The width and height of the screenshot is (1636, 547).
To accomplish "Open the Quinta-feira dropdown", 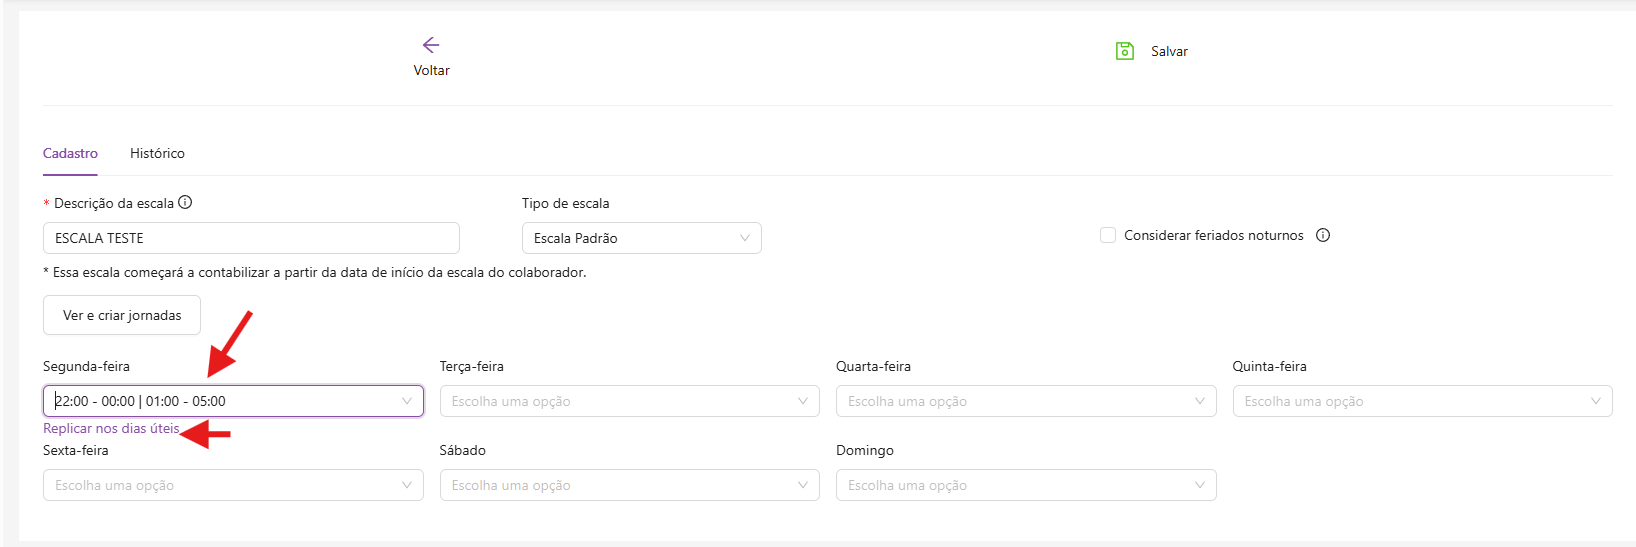I will pyautogui.click(x=1422, y=401).
